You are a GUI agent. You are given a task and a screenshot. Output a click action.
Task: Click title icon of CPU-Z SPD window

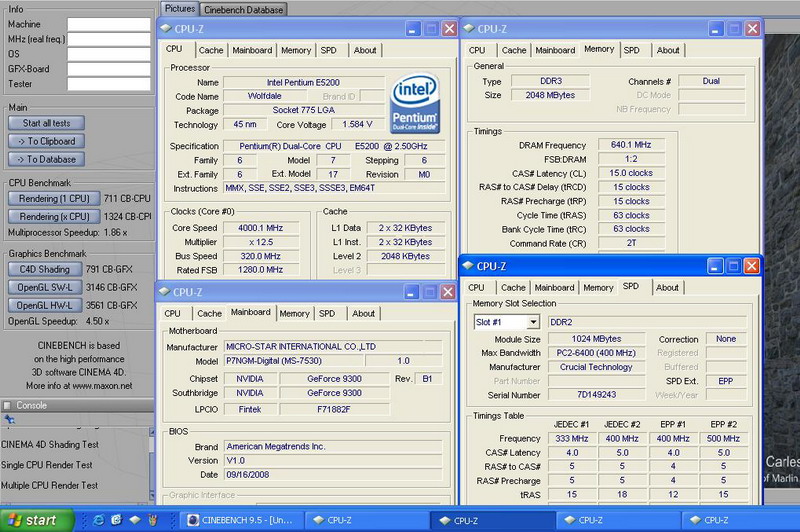point(468,266)
